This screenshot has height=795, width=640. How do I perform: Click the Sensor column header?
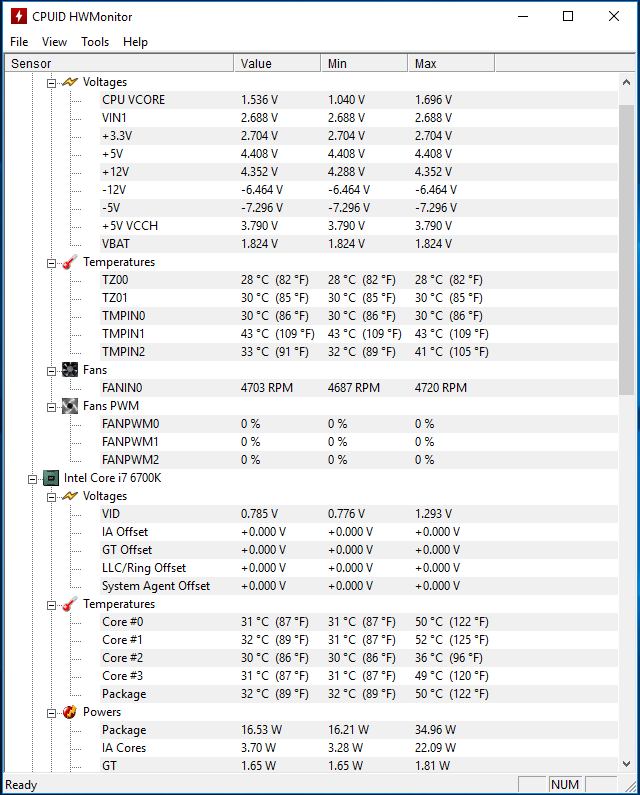pos(119,63)
